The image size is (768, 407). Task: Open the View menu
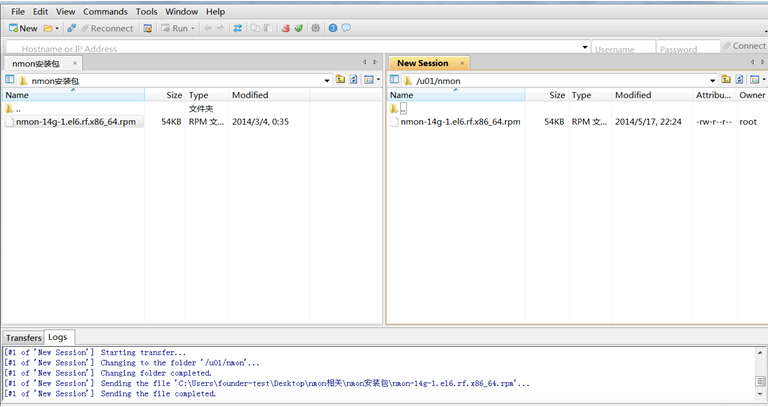[x=66, y=12]
